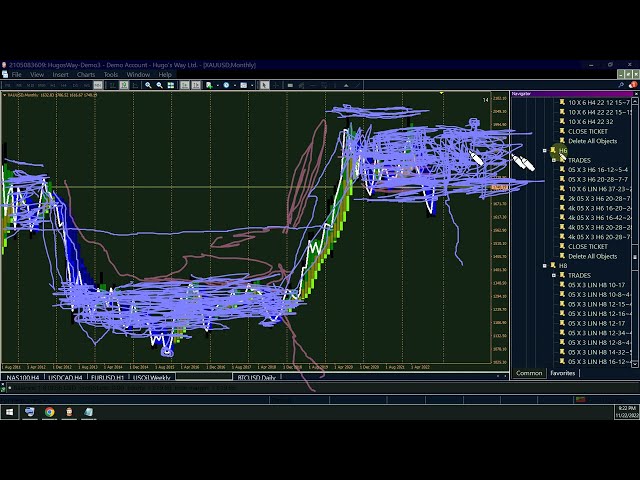Viewport: 640px width, 480px height.
Task: Click the Zoom In magnifier icon
Action: 148,85
